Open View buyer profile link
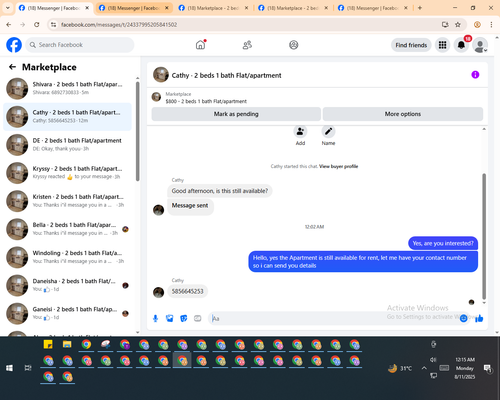This screenshot has width=500, height=400. [338, 166]
